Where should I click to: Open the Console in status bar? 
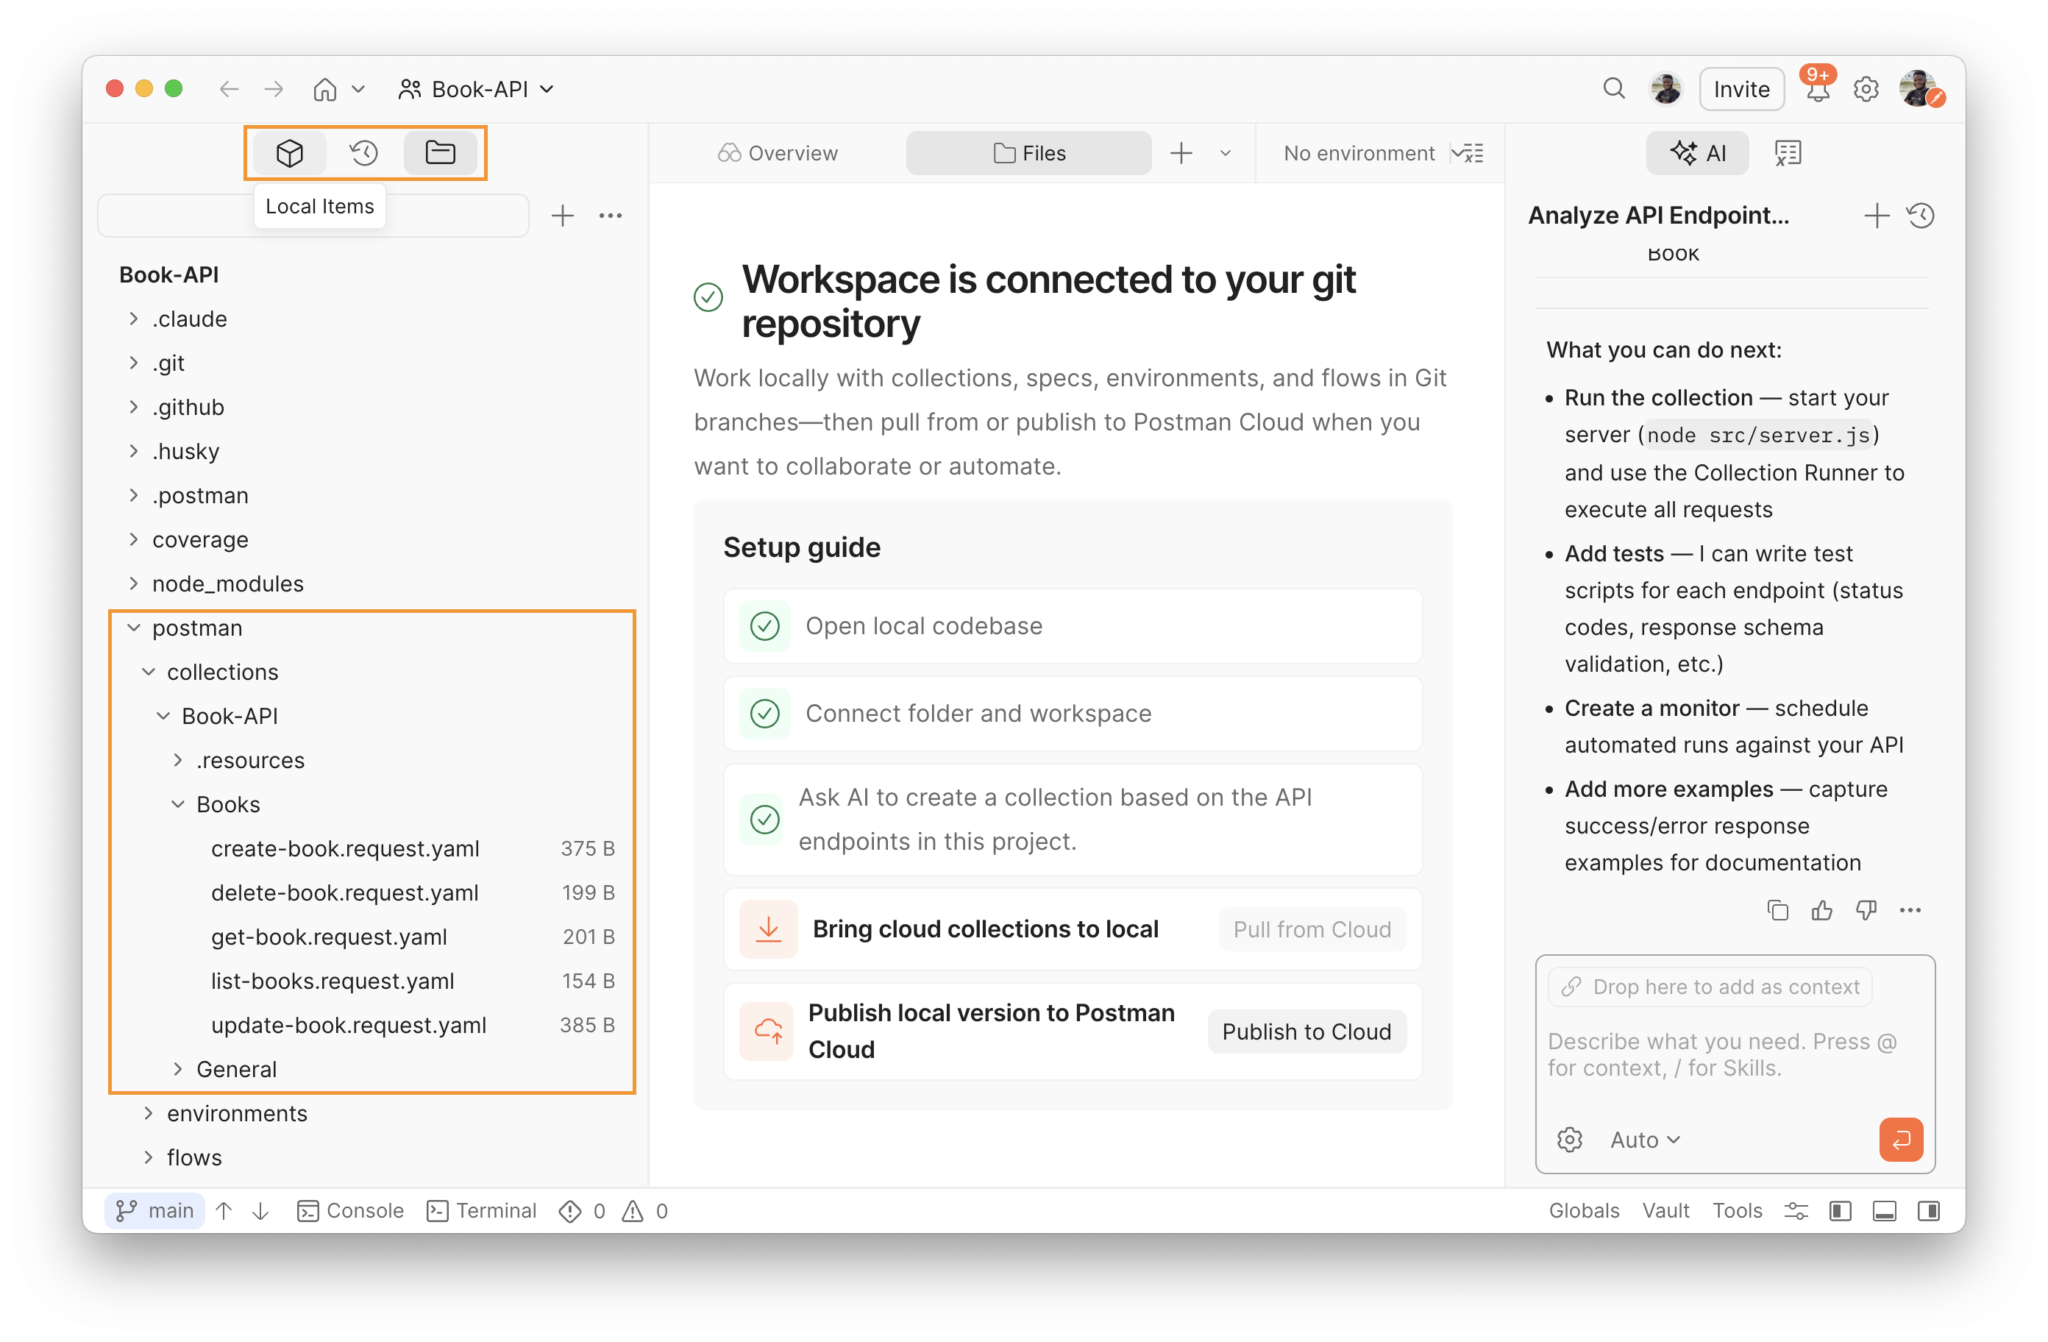coord(351,1211)
